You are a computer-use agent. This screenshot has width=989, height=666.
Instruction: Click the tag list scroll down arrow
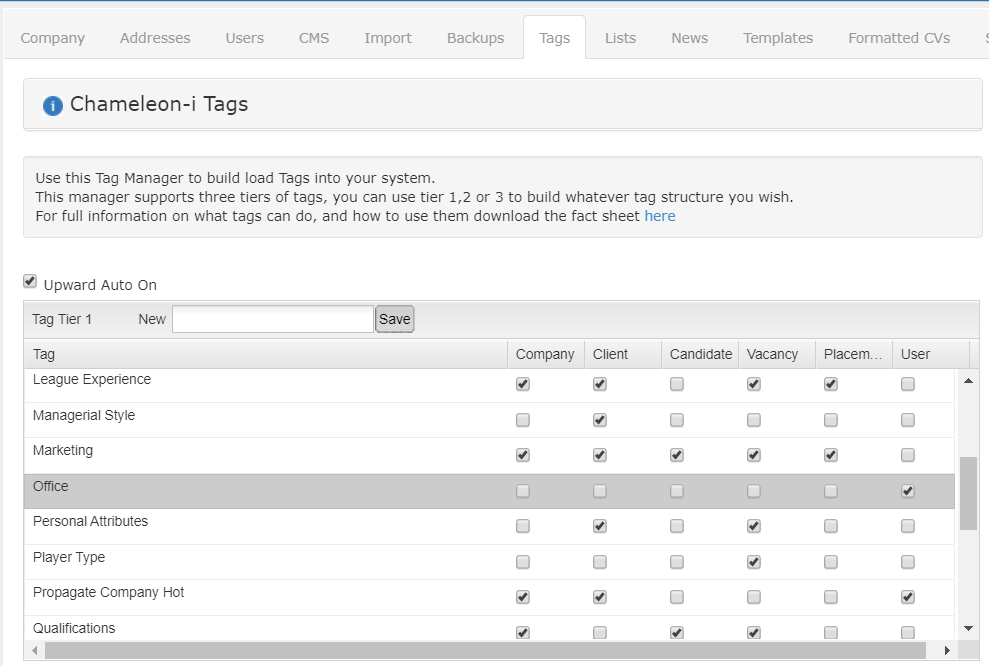(968, 628)
